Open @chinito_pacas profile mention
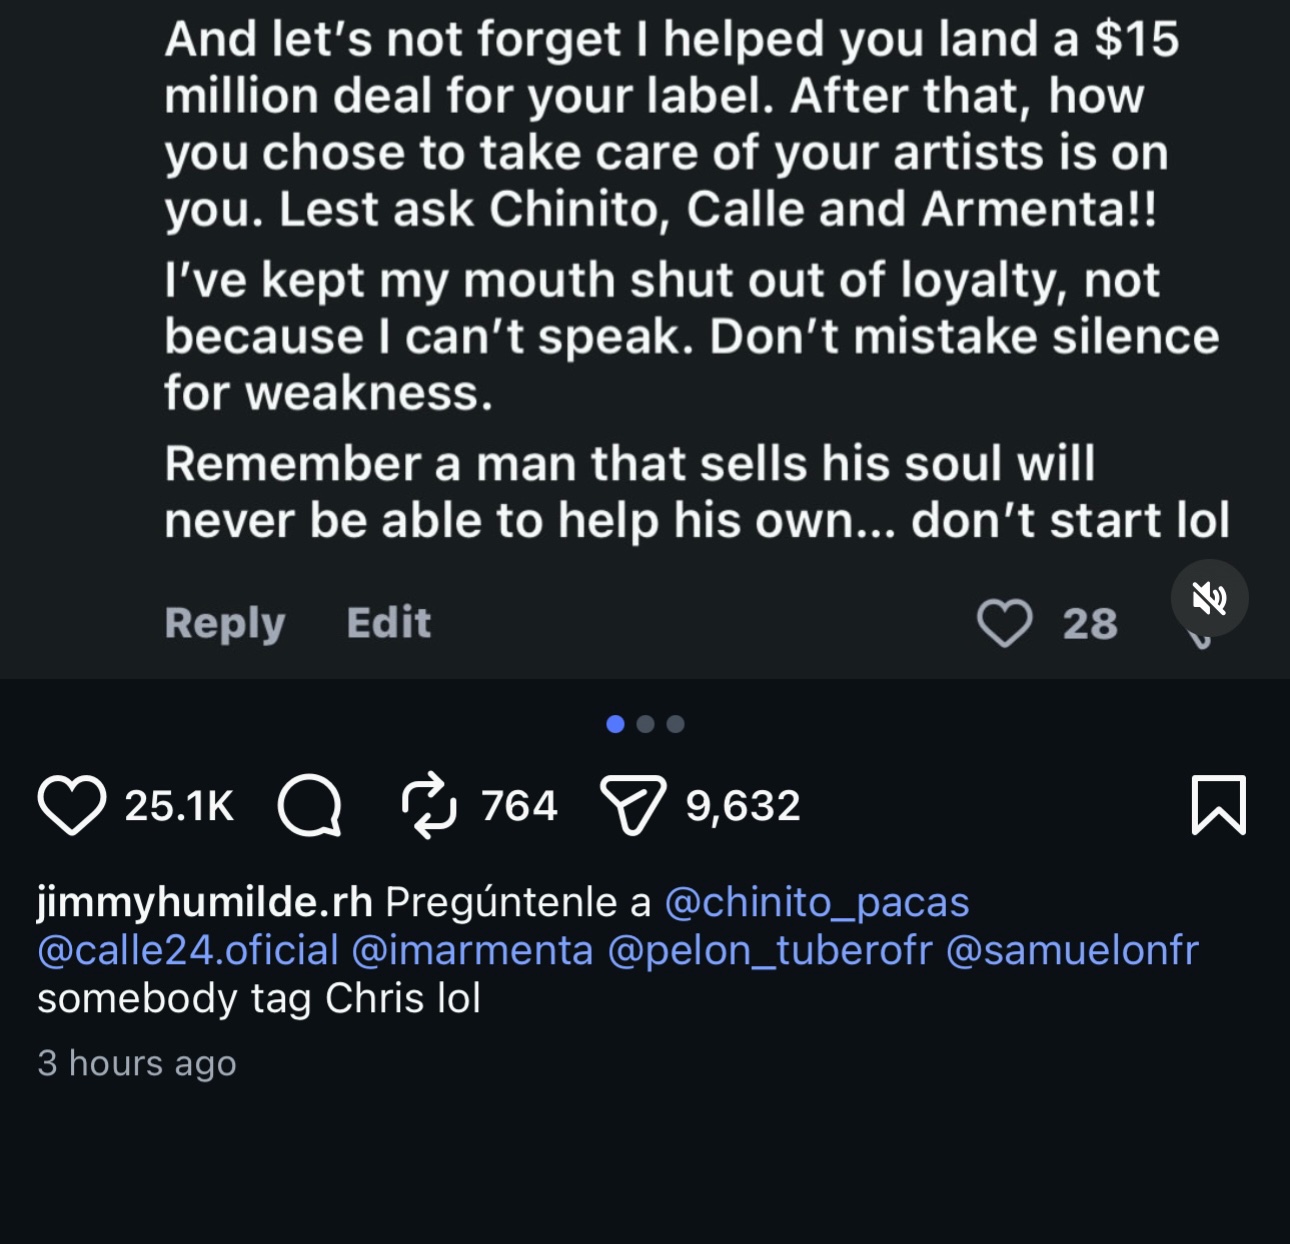1290x1244 pixels. (817, 902)
